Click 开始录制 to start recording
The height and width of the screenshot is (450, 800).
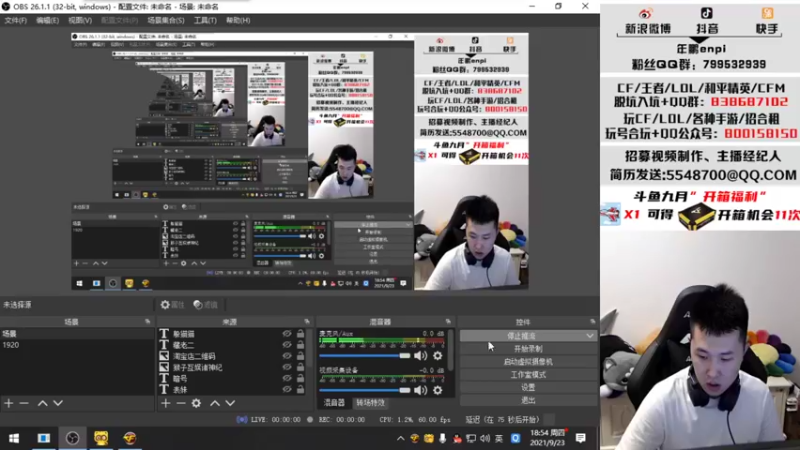(528, 349)
